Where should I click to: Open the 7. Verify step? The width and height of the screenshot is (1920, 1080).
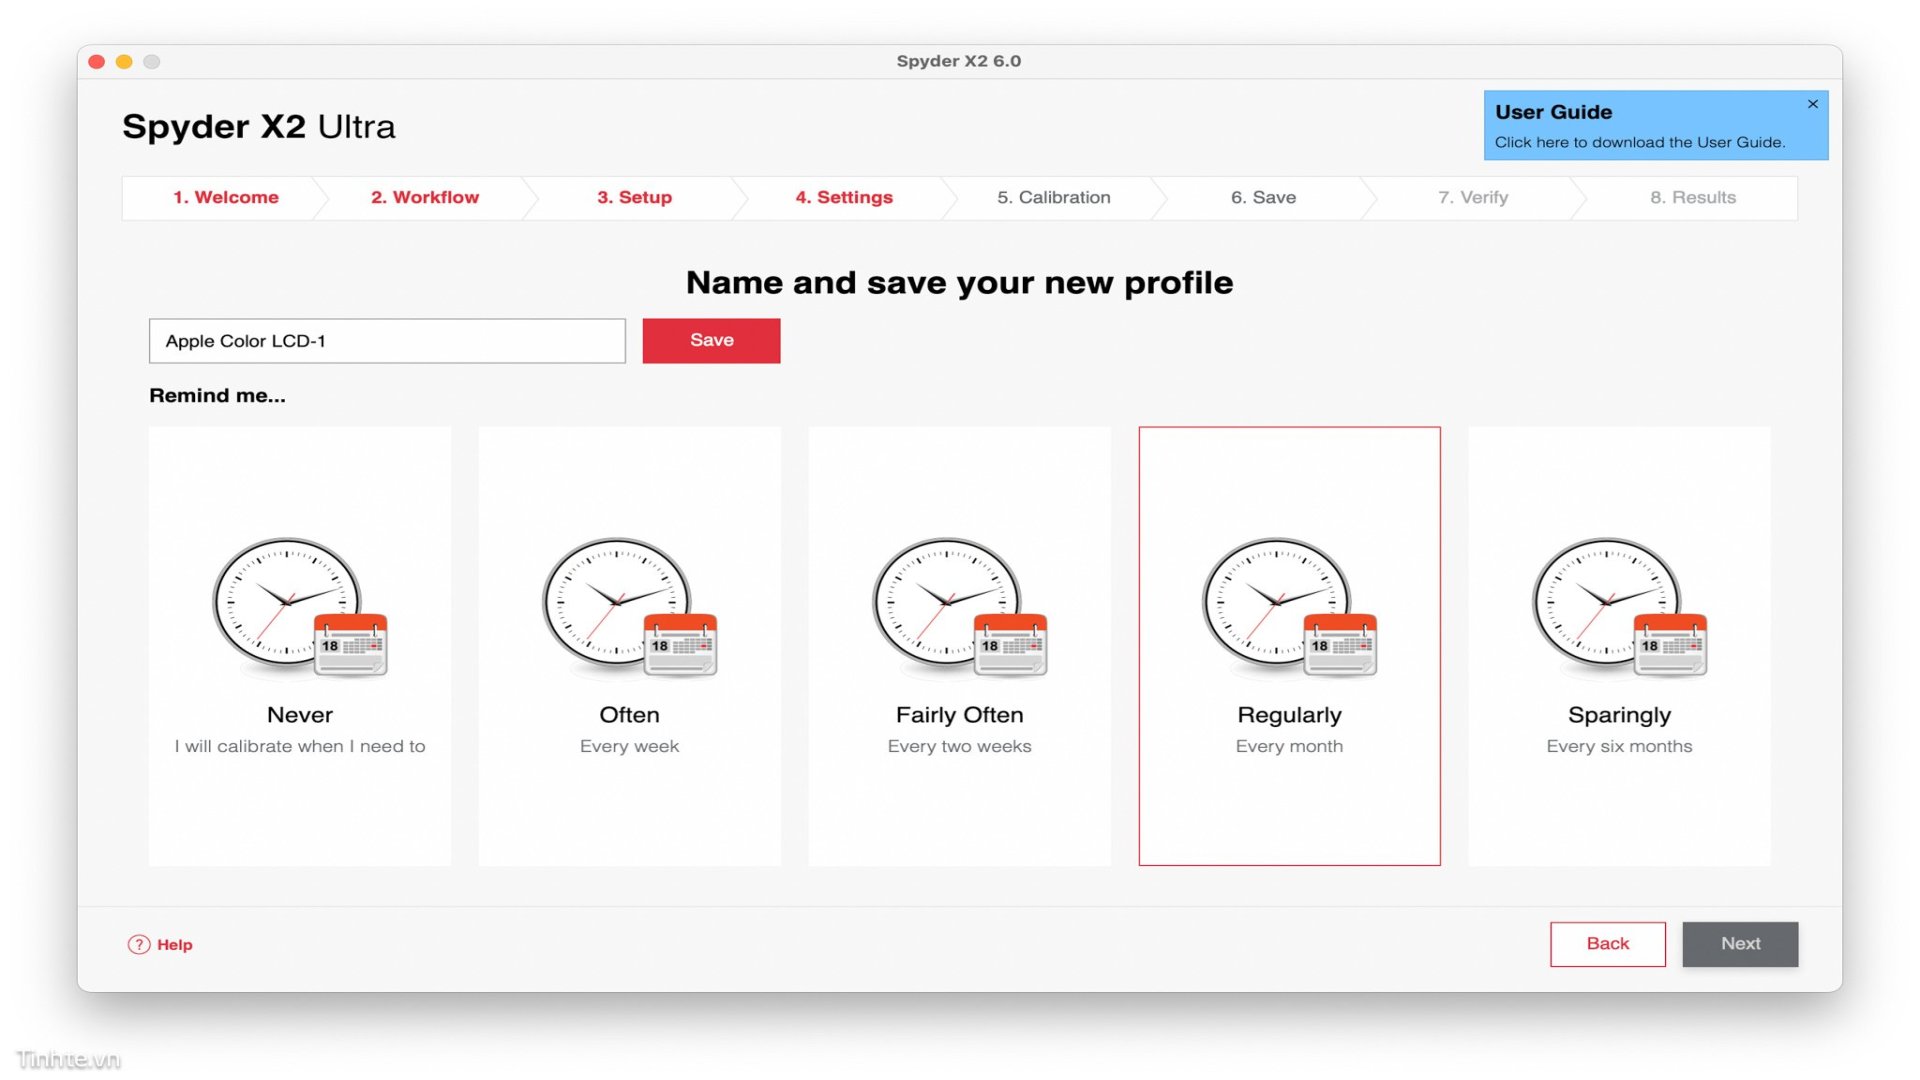[x=1473, y=197]
